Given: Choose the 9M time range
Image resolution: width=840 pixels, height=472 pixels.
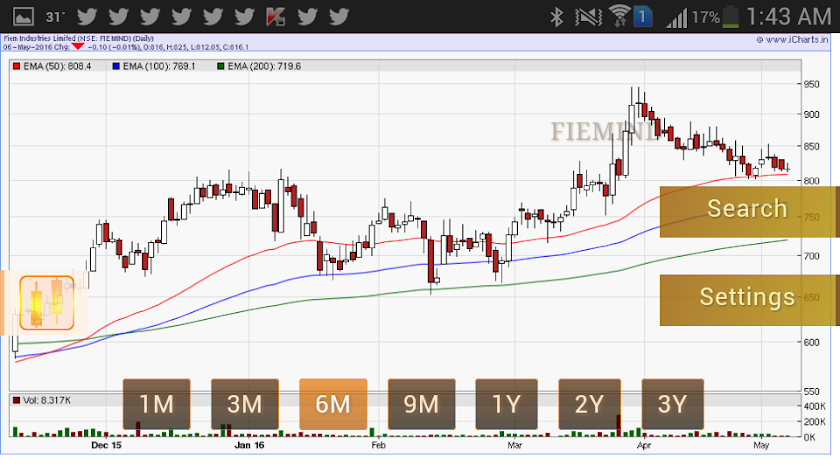Looking at the screenshot, I should 422,404.
